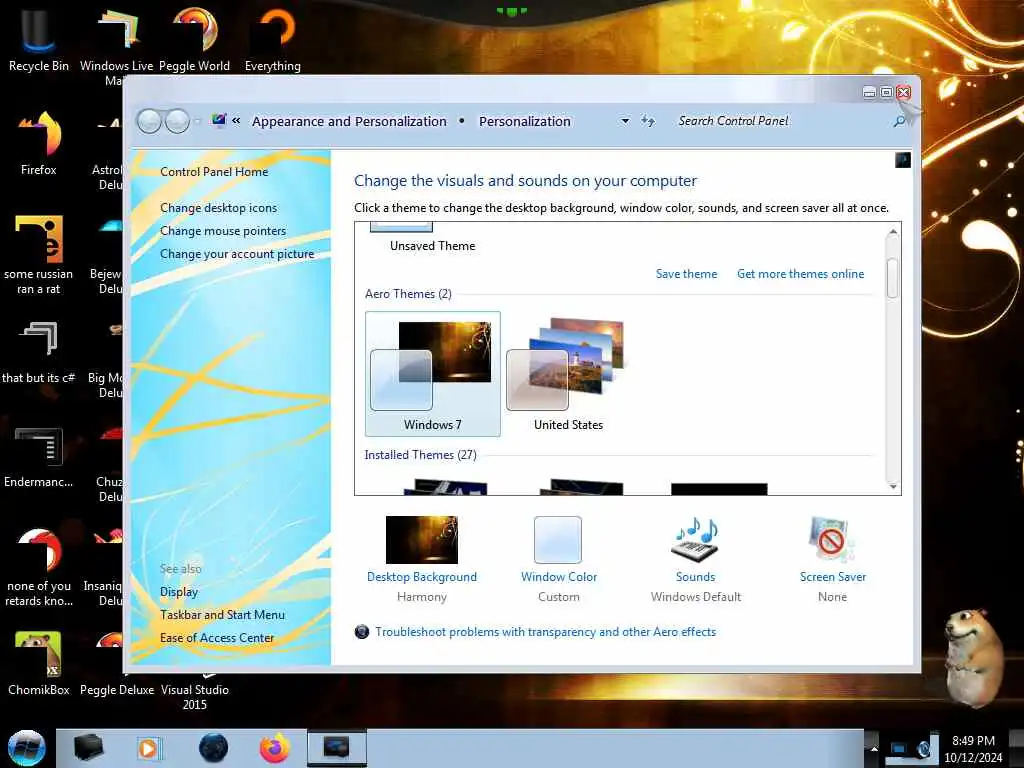The height and width of the screenshot is (768, 1024).
Task: Click Save theme link
Action: [686, 274]
